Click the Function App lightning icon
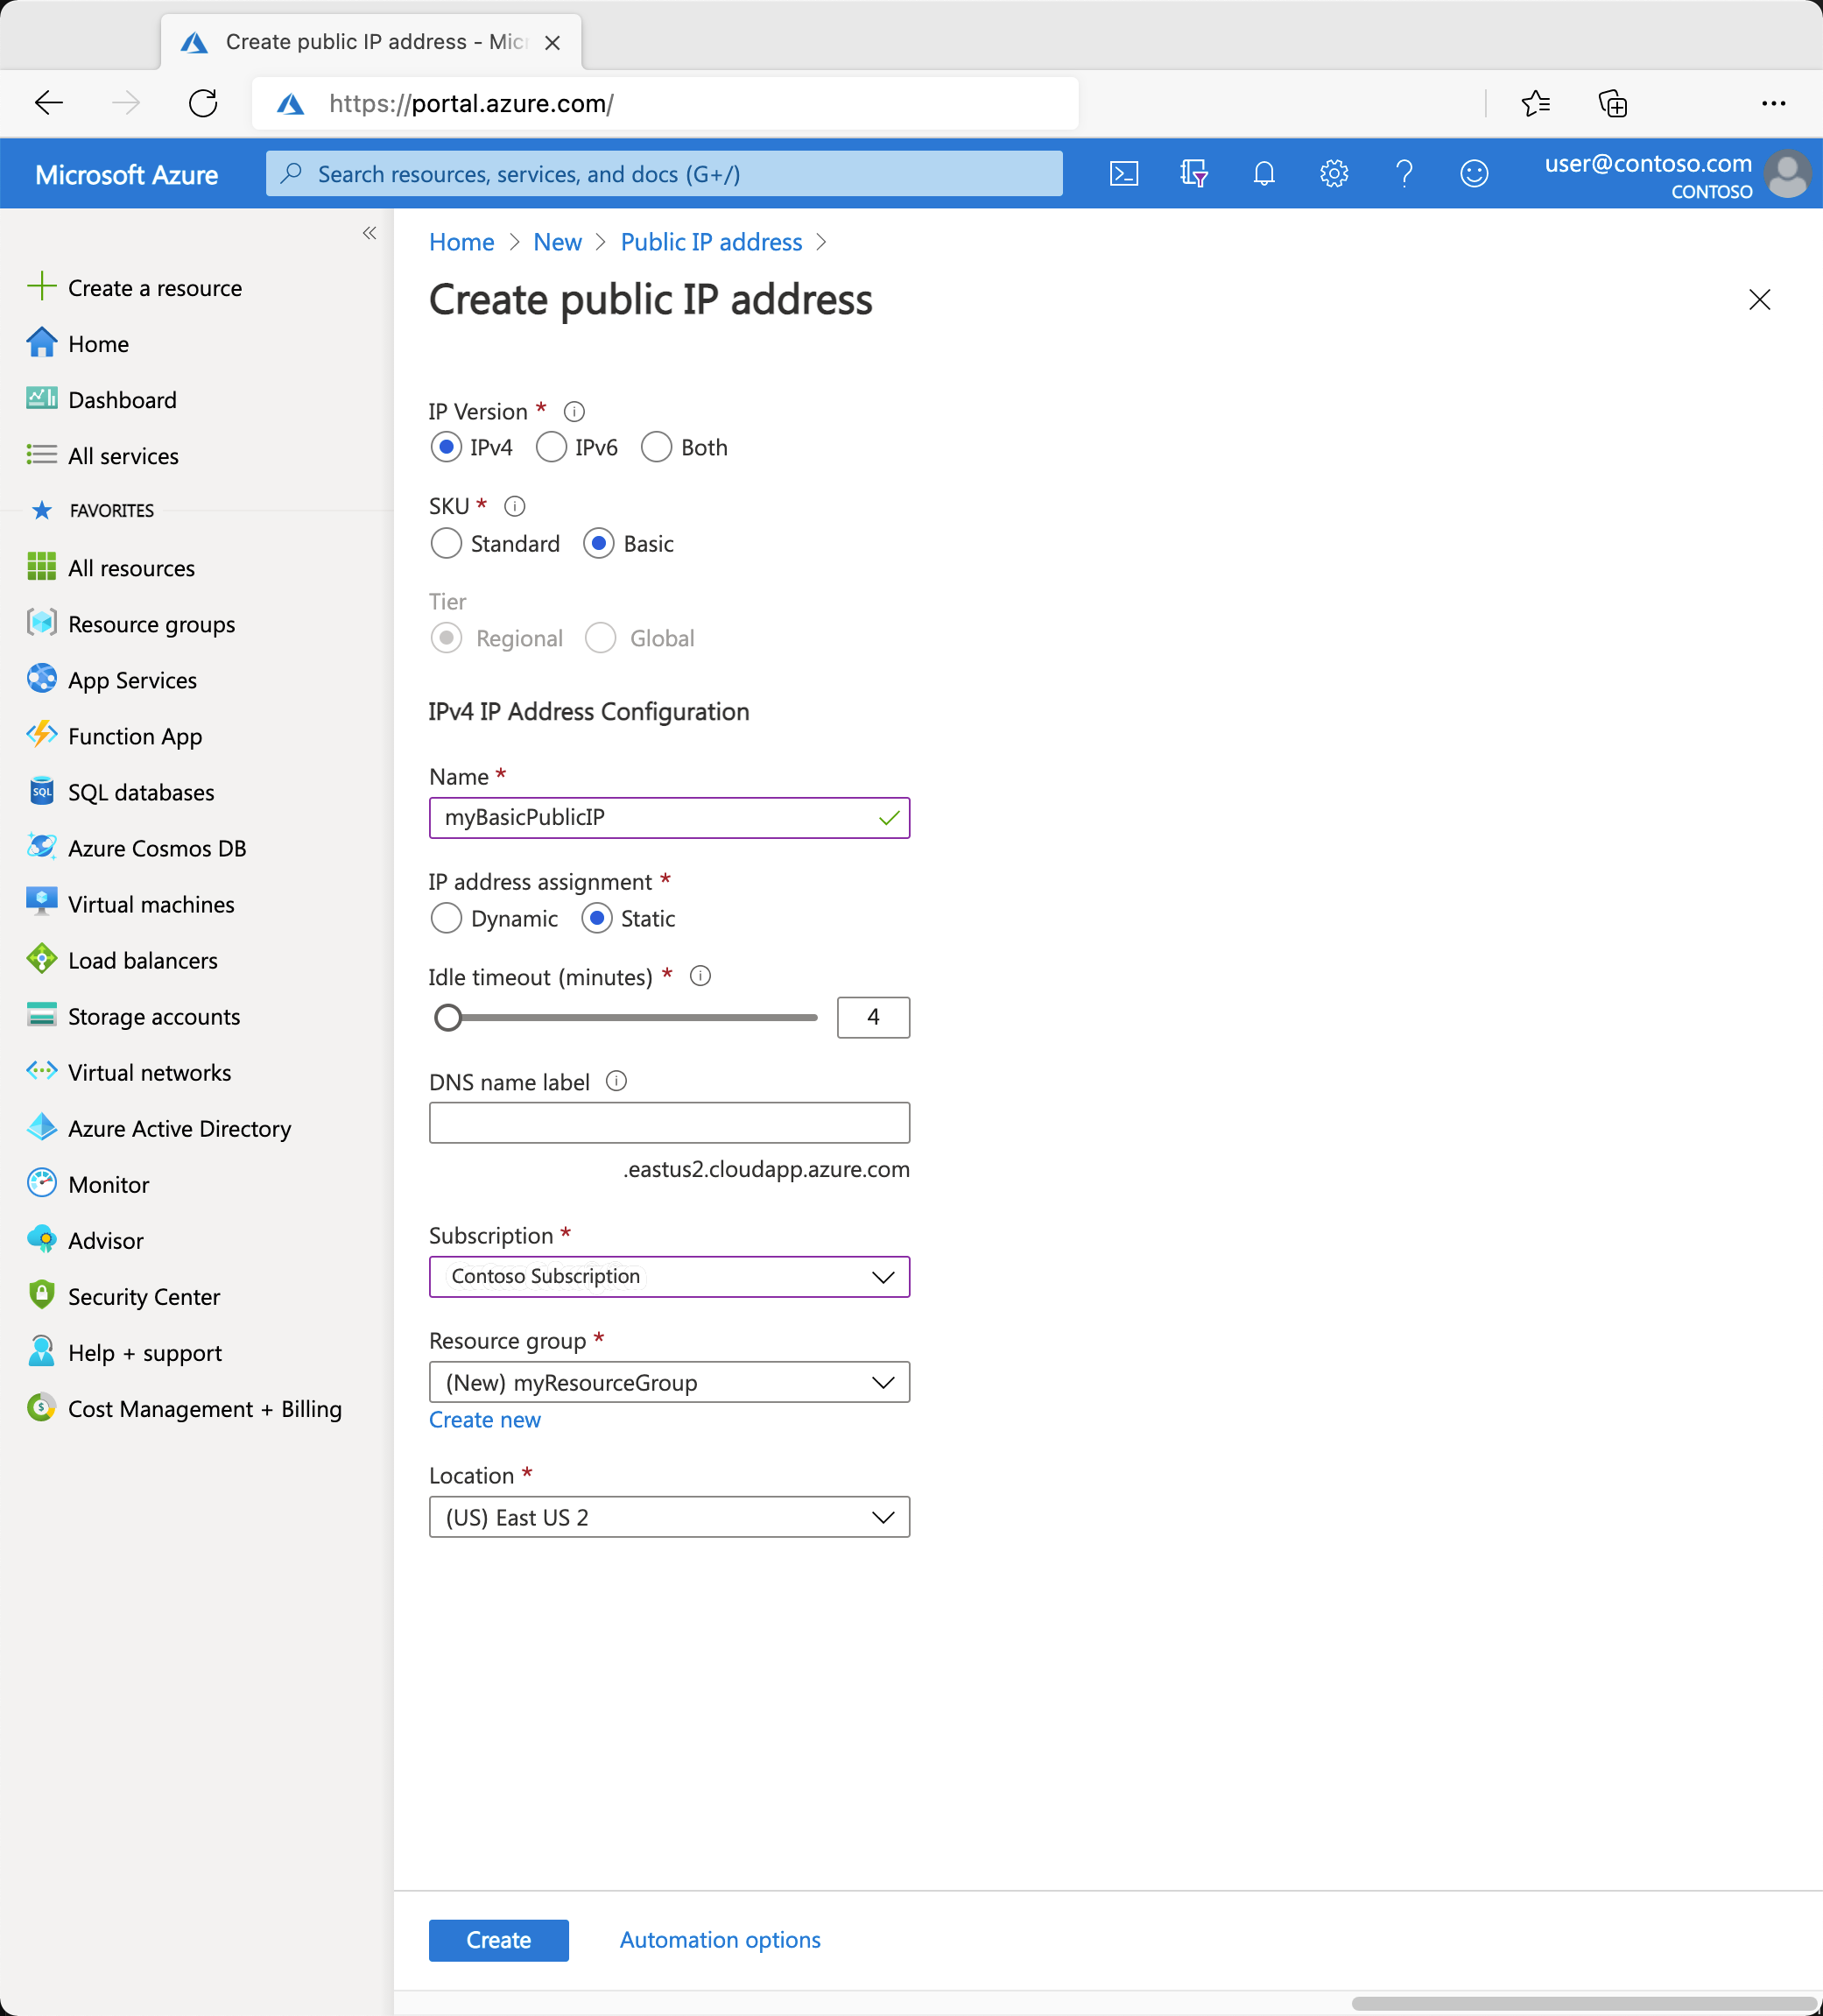1823x2016 pixels. (41, 735)
